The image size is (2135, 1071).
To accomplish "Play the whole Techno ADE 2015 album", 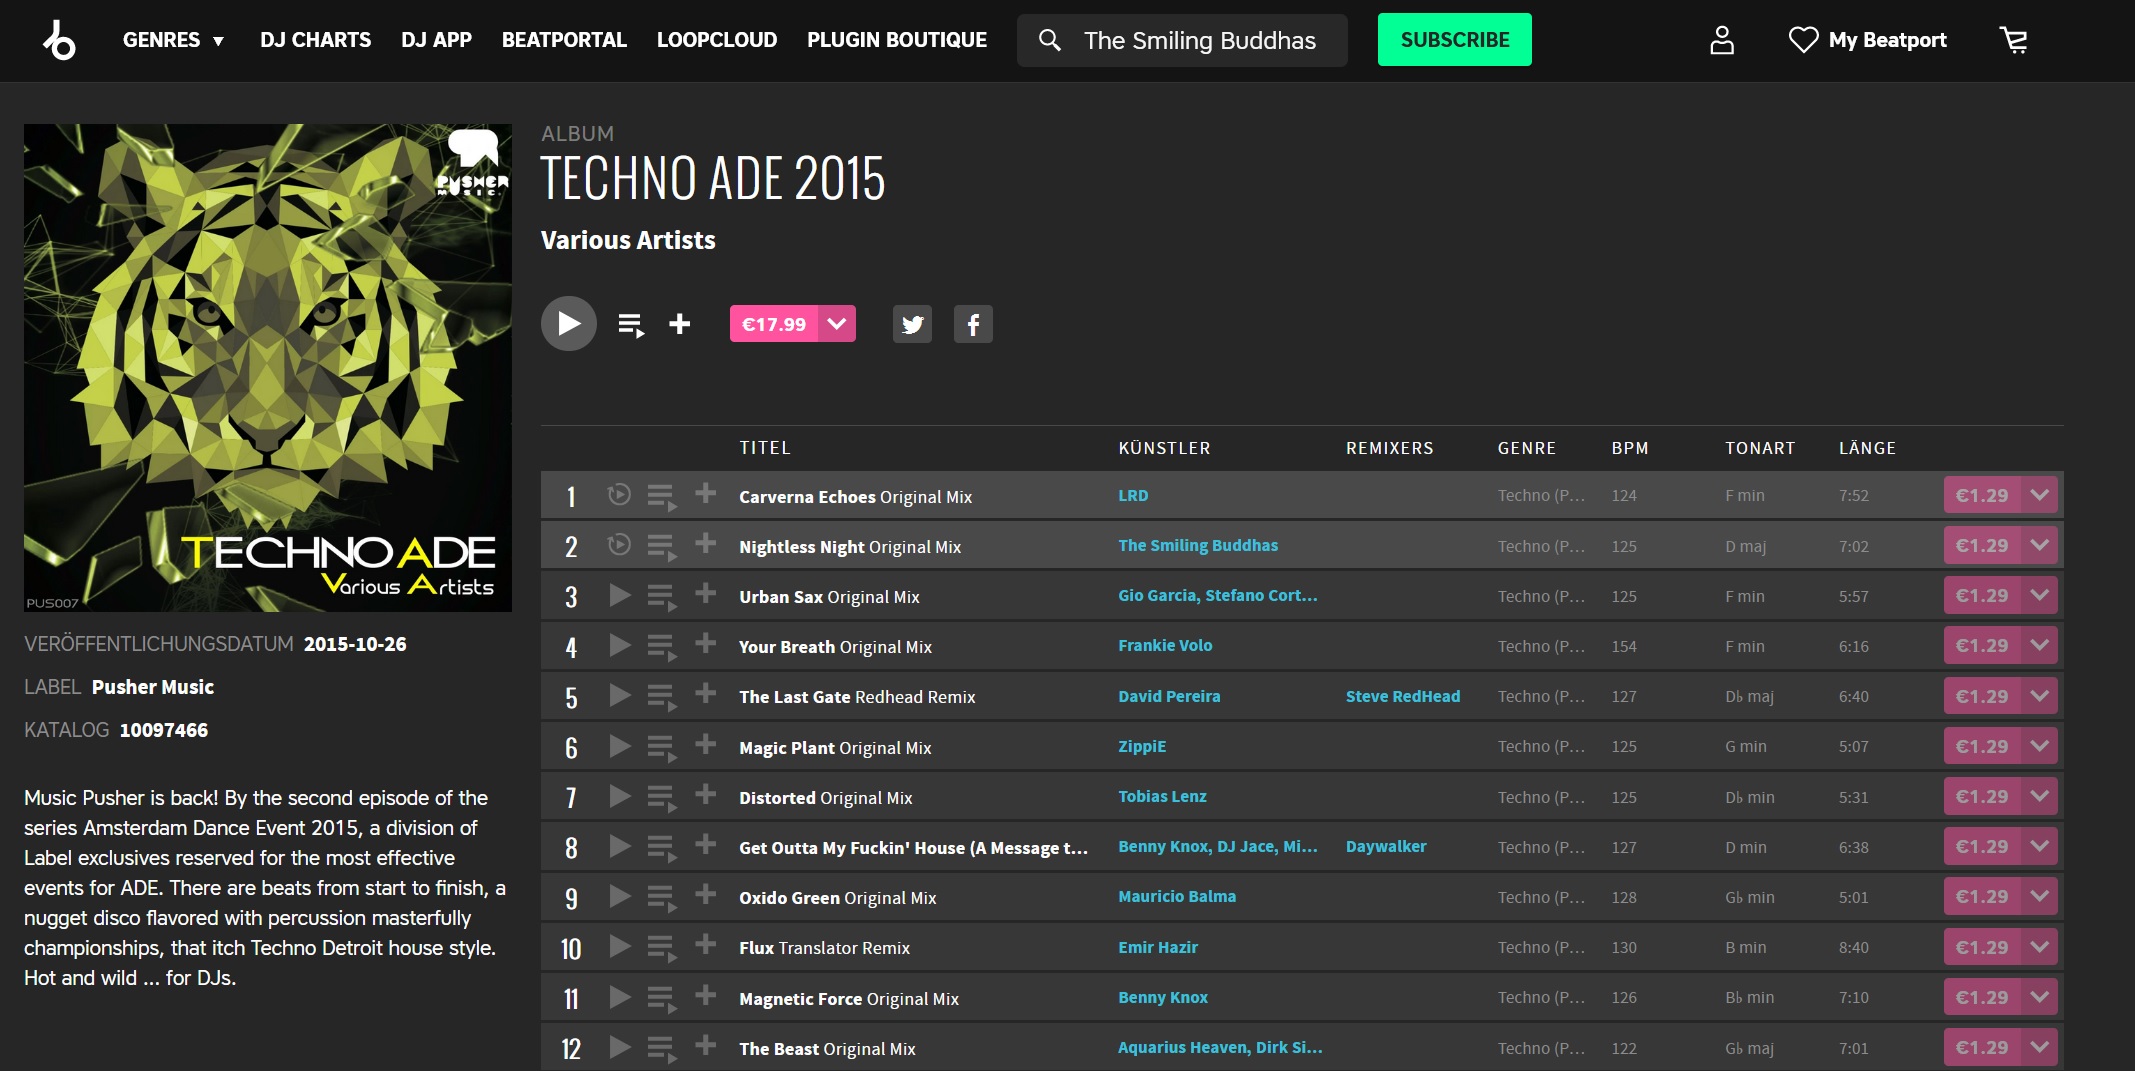I will 568,323.
